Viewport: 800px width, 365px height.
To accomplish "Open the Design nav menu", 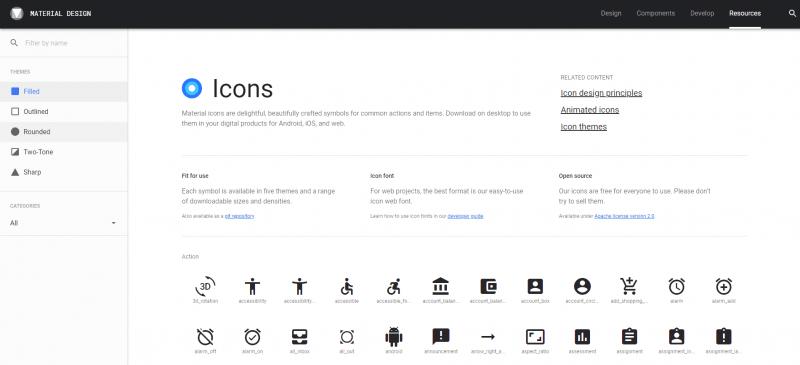I will point(611,13).
